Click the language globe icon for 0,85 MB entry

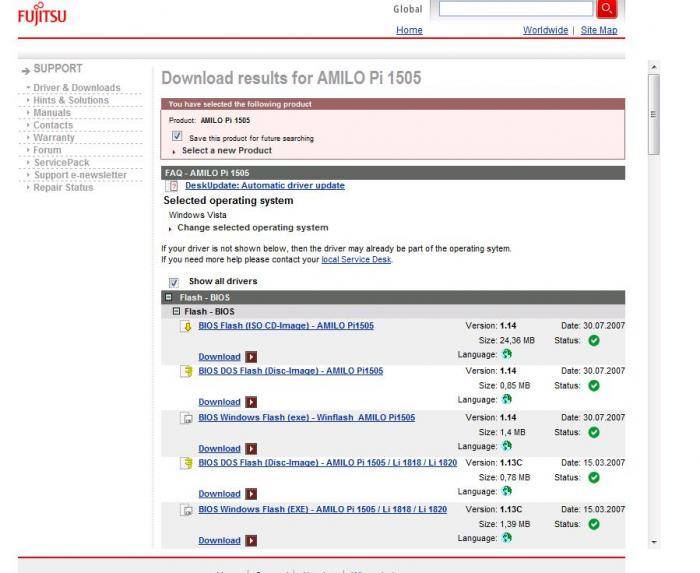tap(506, 399)
